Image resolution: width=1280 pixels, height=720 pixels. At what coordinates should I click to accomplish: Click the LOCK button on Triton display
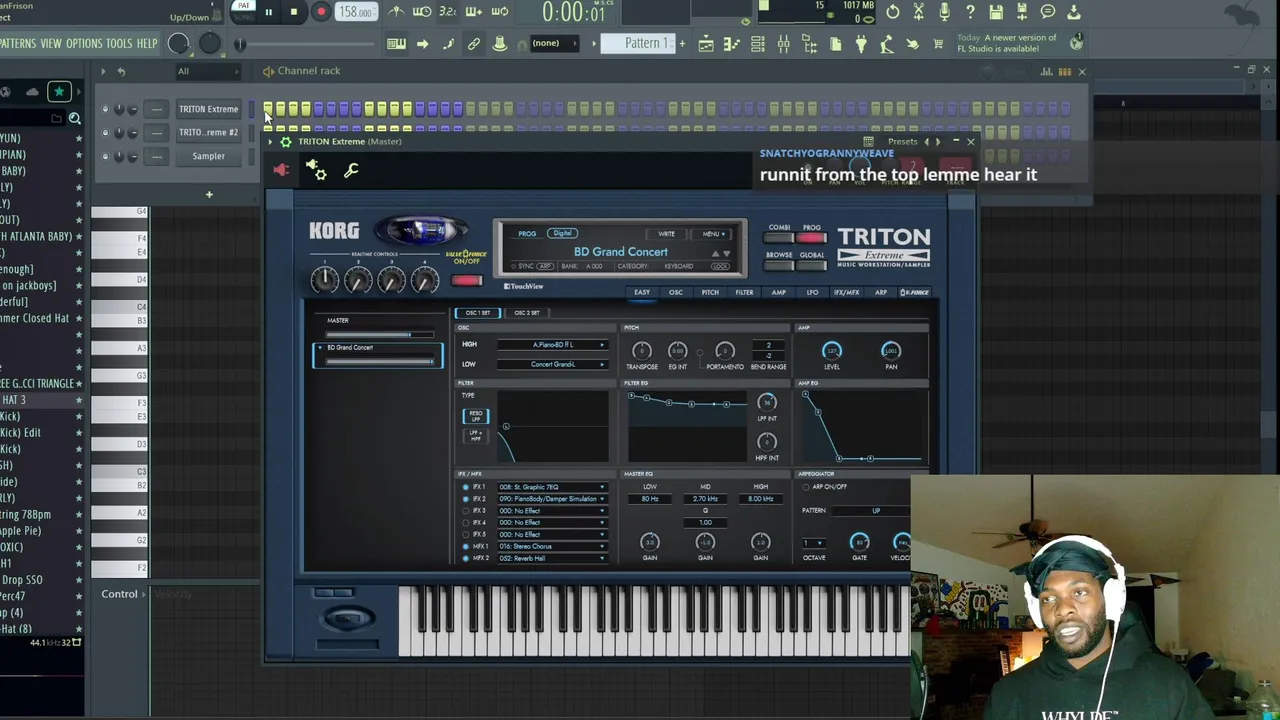[x=720, y=266]
